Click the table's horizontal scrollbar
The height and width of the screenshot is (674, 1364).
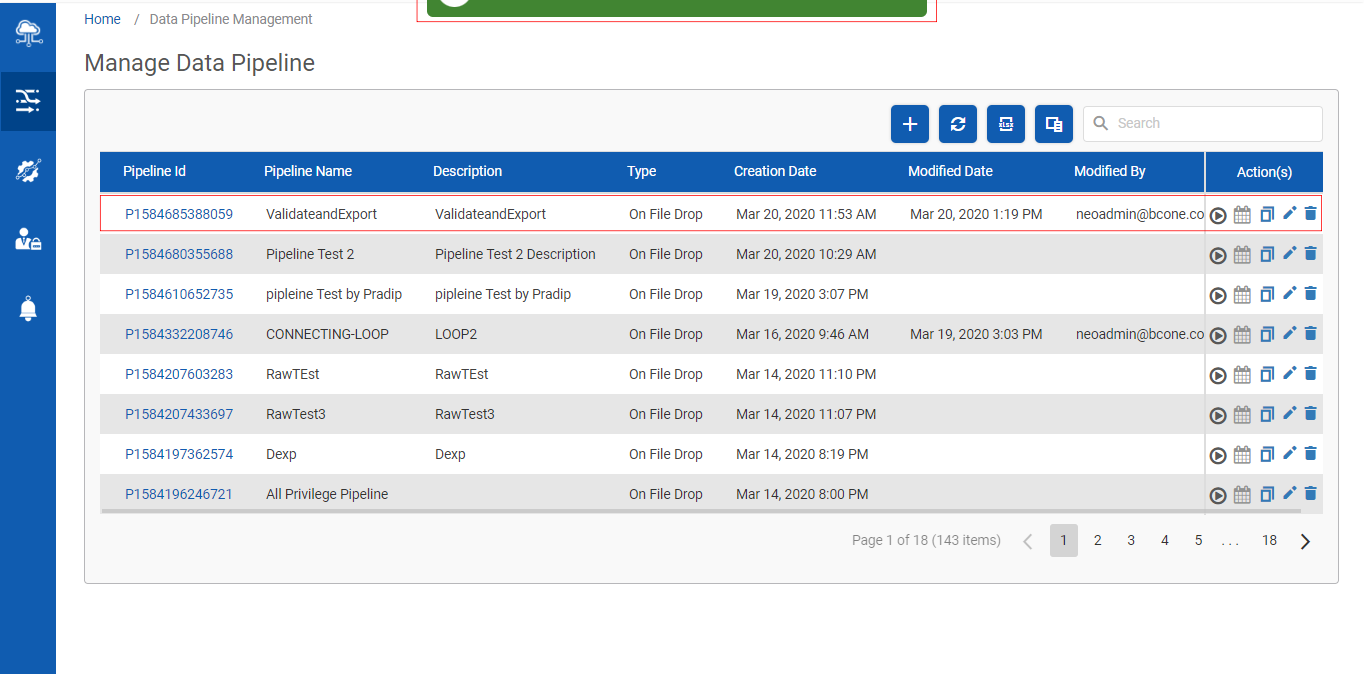702,511
